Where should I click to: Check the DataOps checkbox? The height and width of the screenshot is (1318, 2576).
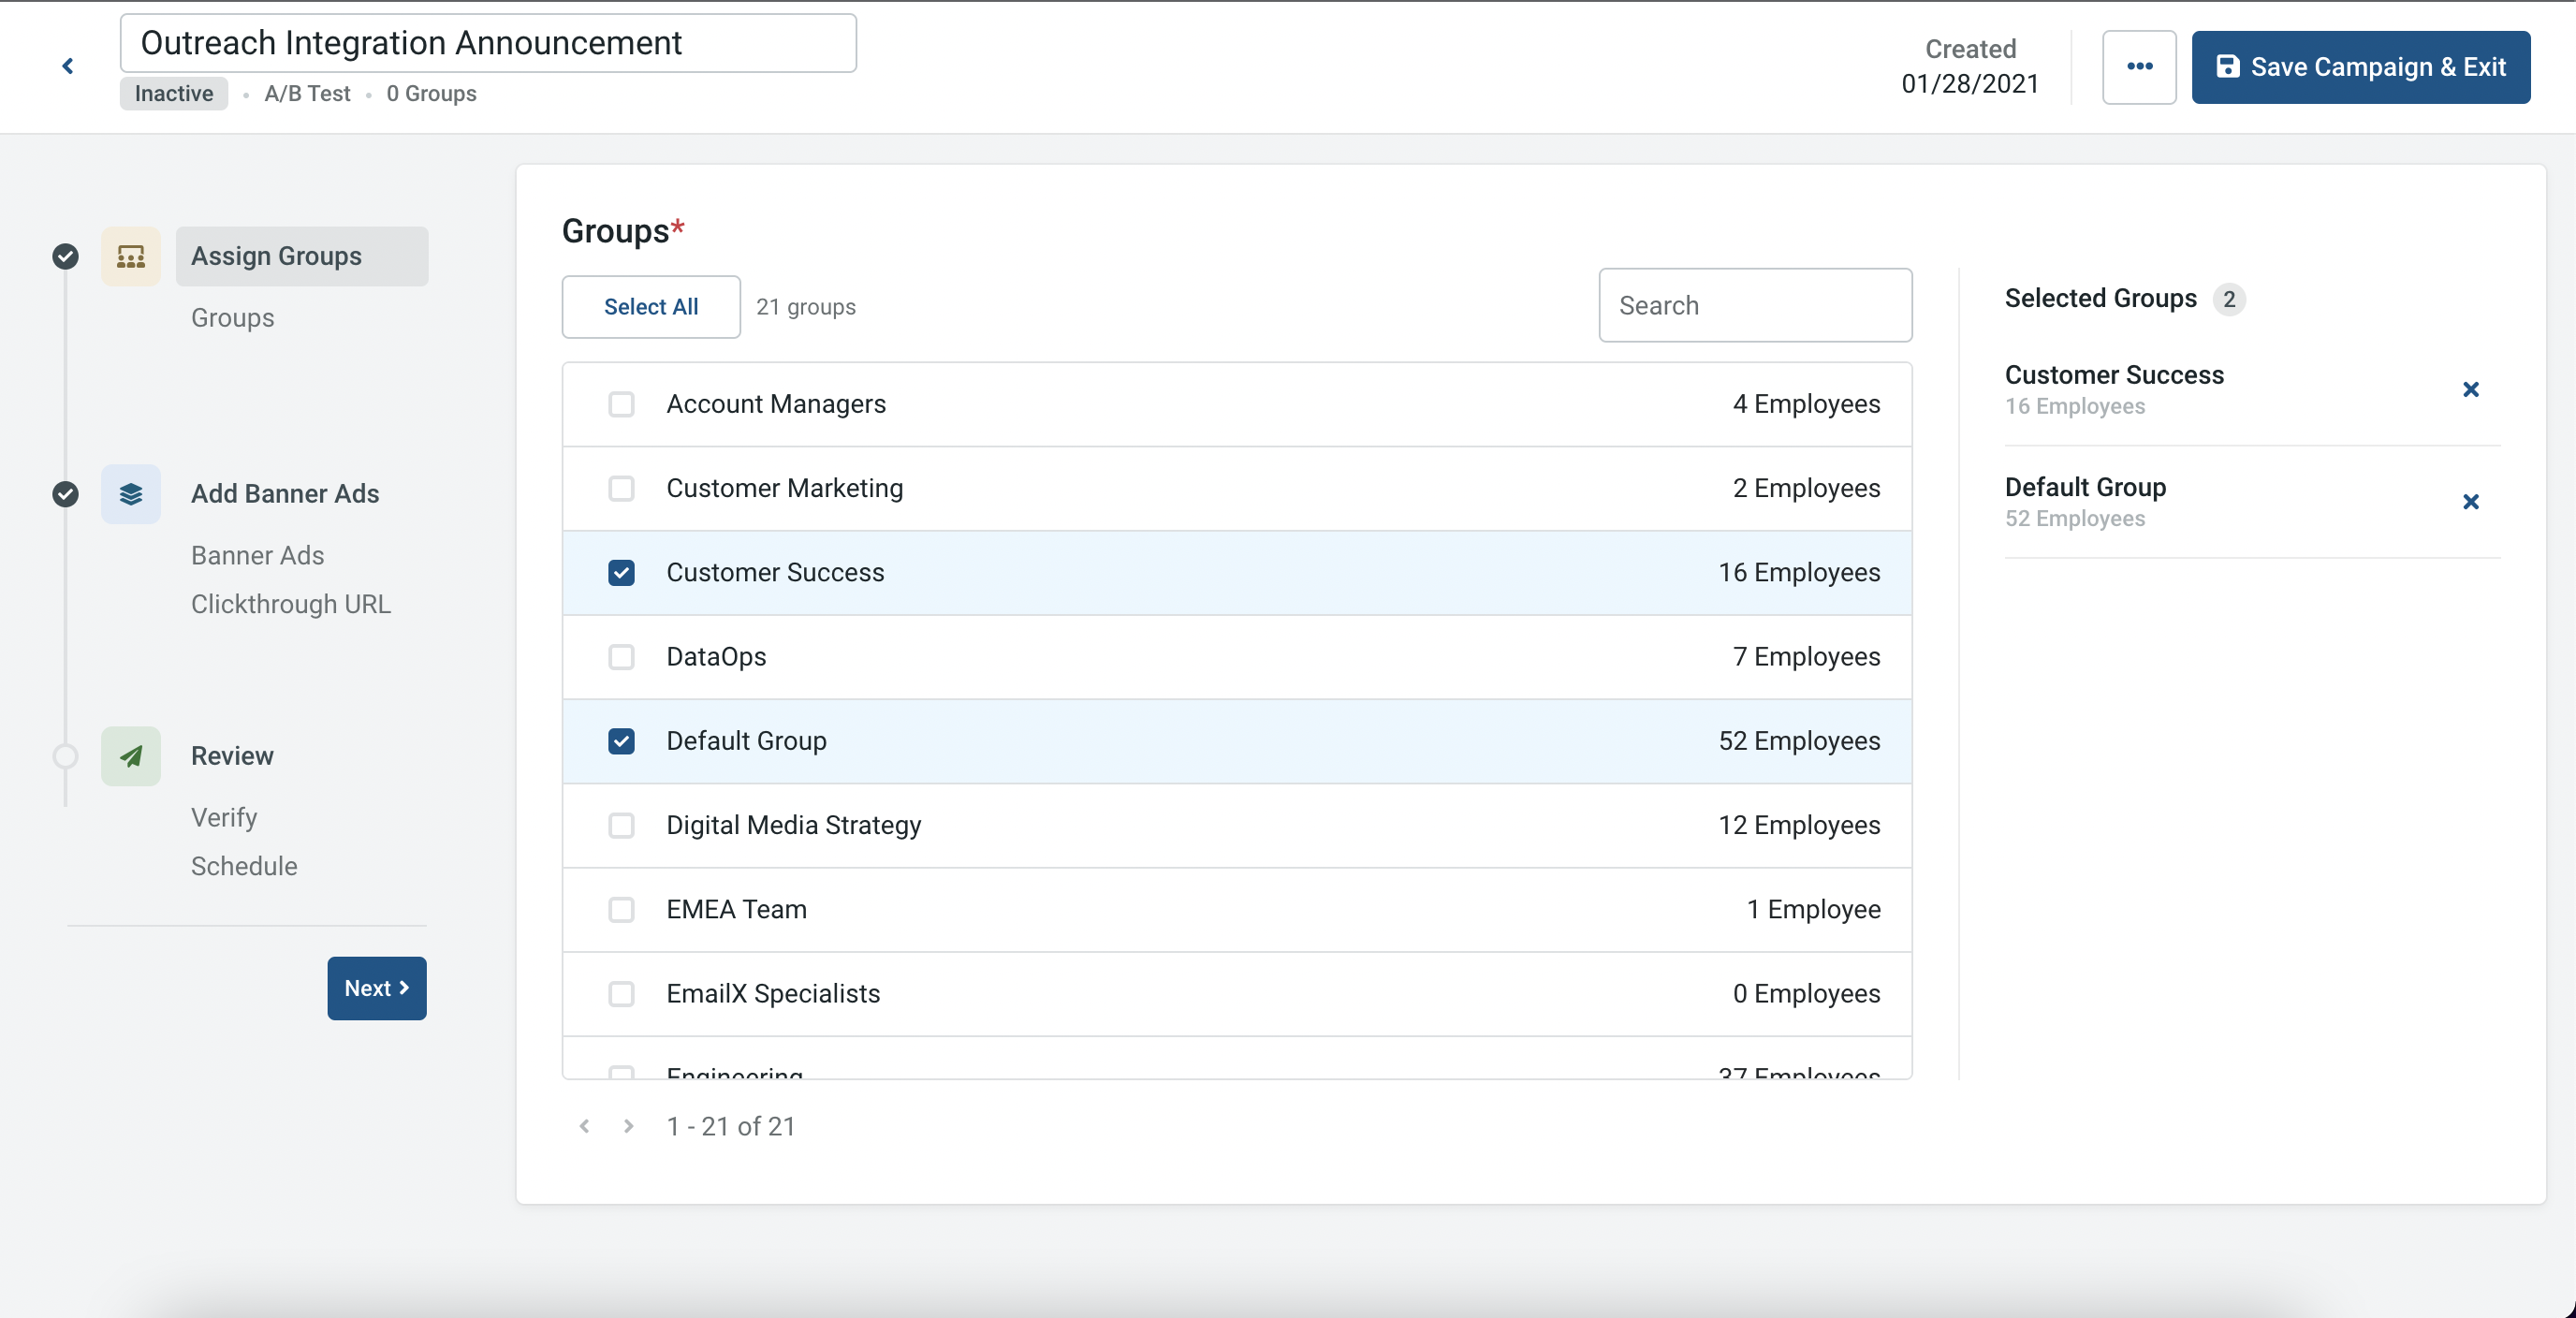pyautogui.click(x=621, y=657)
